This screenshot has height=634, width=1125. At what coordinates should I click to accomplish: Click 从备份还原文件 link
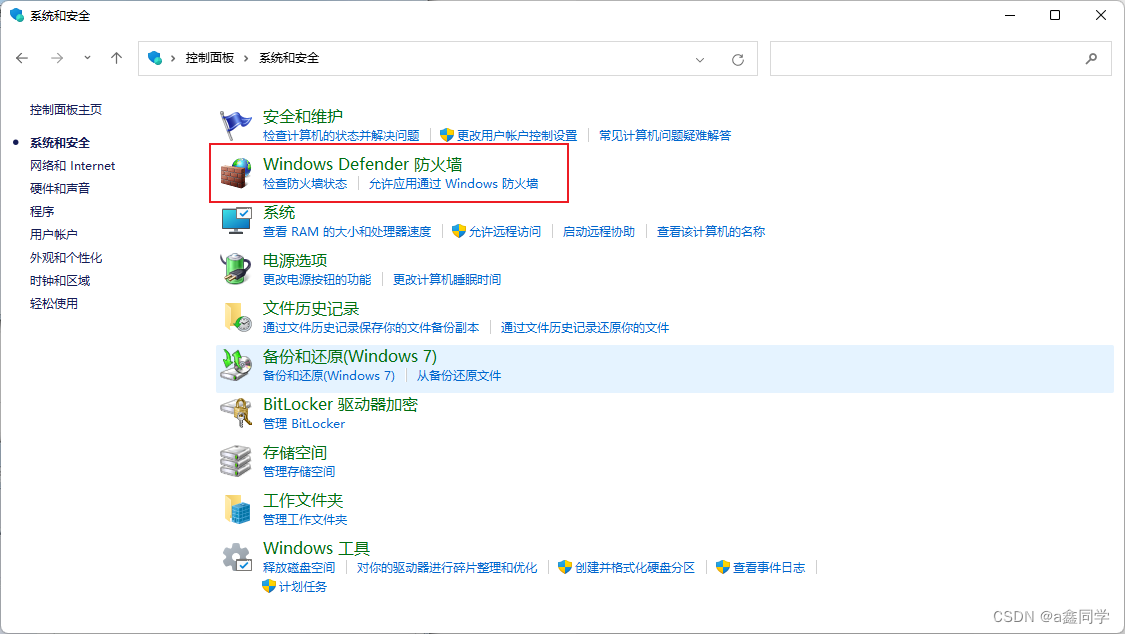[459, 376]
